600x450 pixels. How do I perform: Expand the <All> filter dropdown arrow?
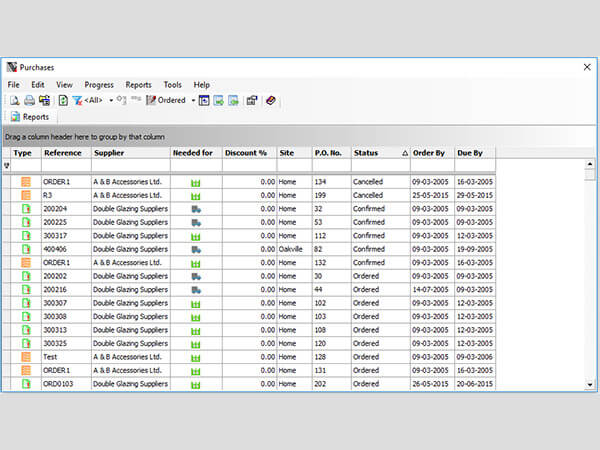coord(109,100)
